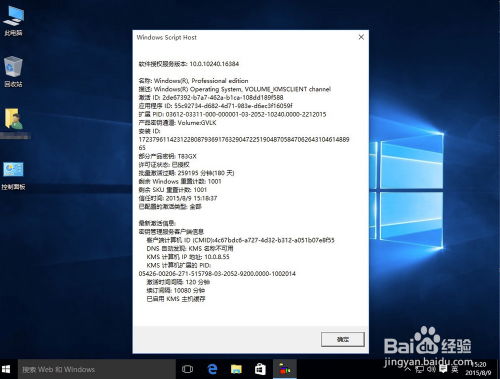Open File Explorer from the taskbar
The image size is (500, 379).
coord(236,369)
